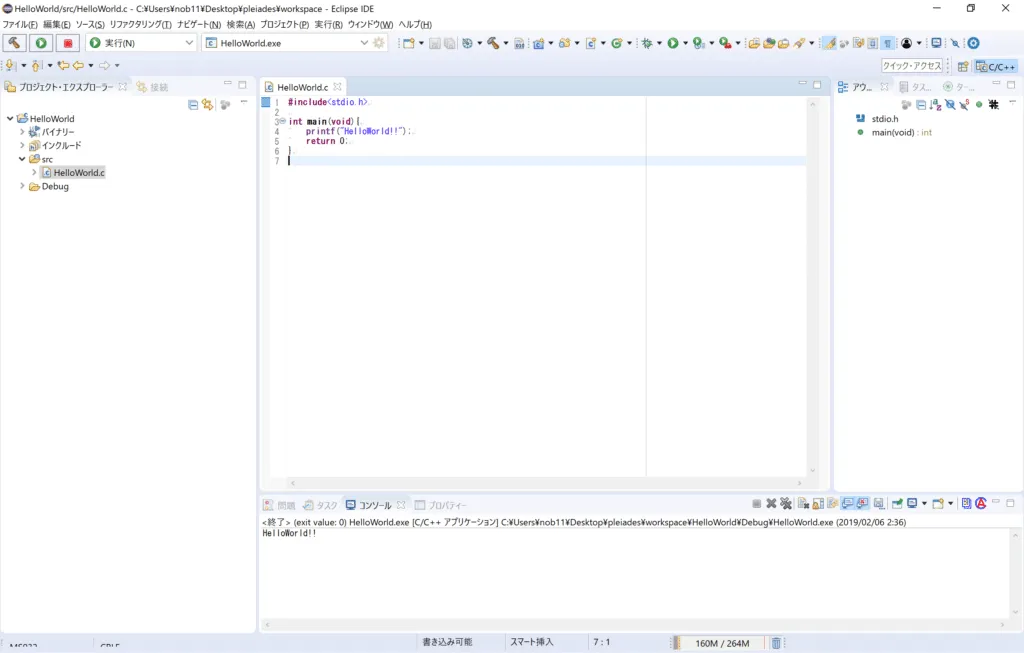Open the ヘルプ(H) menu
The height and width of the screenshot is (653, 1024).
[x=415, y=25]
